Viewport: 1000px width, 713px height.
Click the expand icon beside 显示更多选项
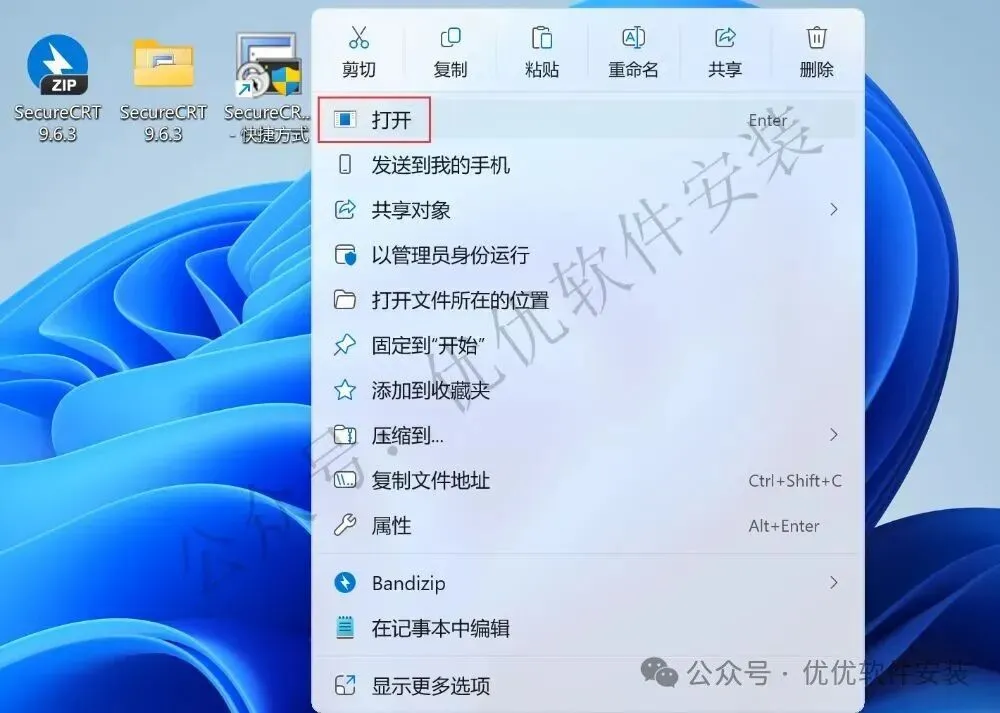point(345,686)
